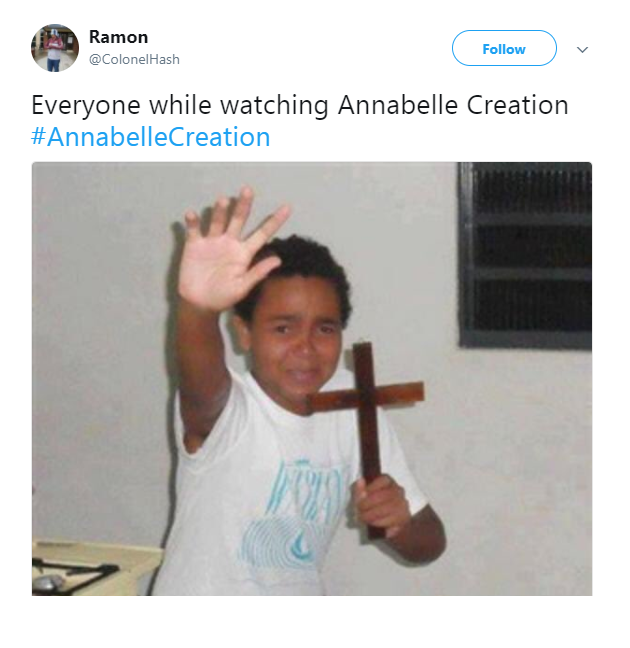Visit the @ColonelHash handle link

coord(134,60)
